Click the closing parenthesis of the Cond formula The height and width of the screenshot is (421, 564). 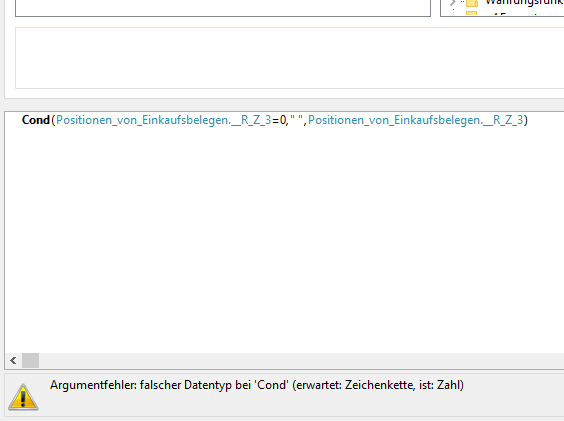click(x=526, y=120)
